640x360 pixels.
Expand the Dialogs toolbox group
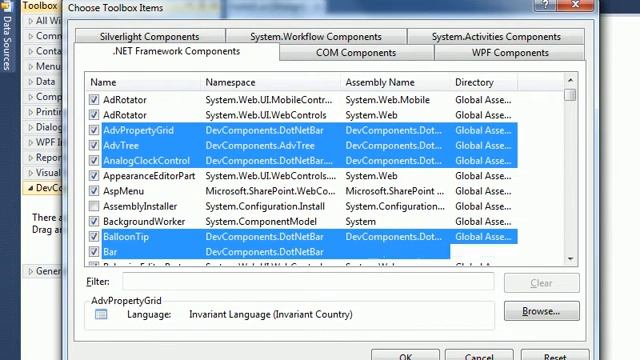pyautogui.click(x=31, y=127)
